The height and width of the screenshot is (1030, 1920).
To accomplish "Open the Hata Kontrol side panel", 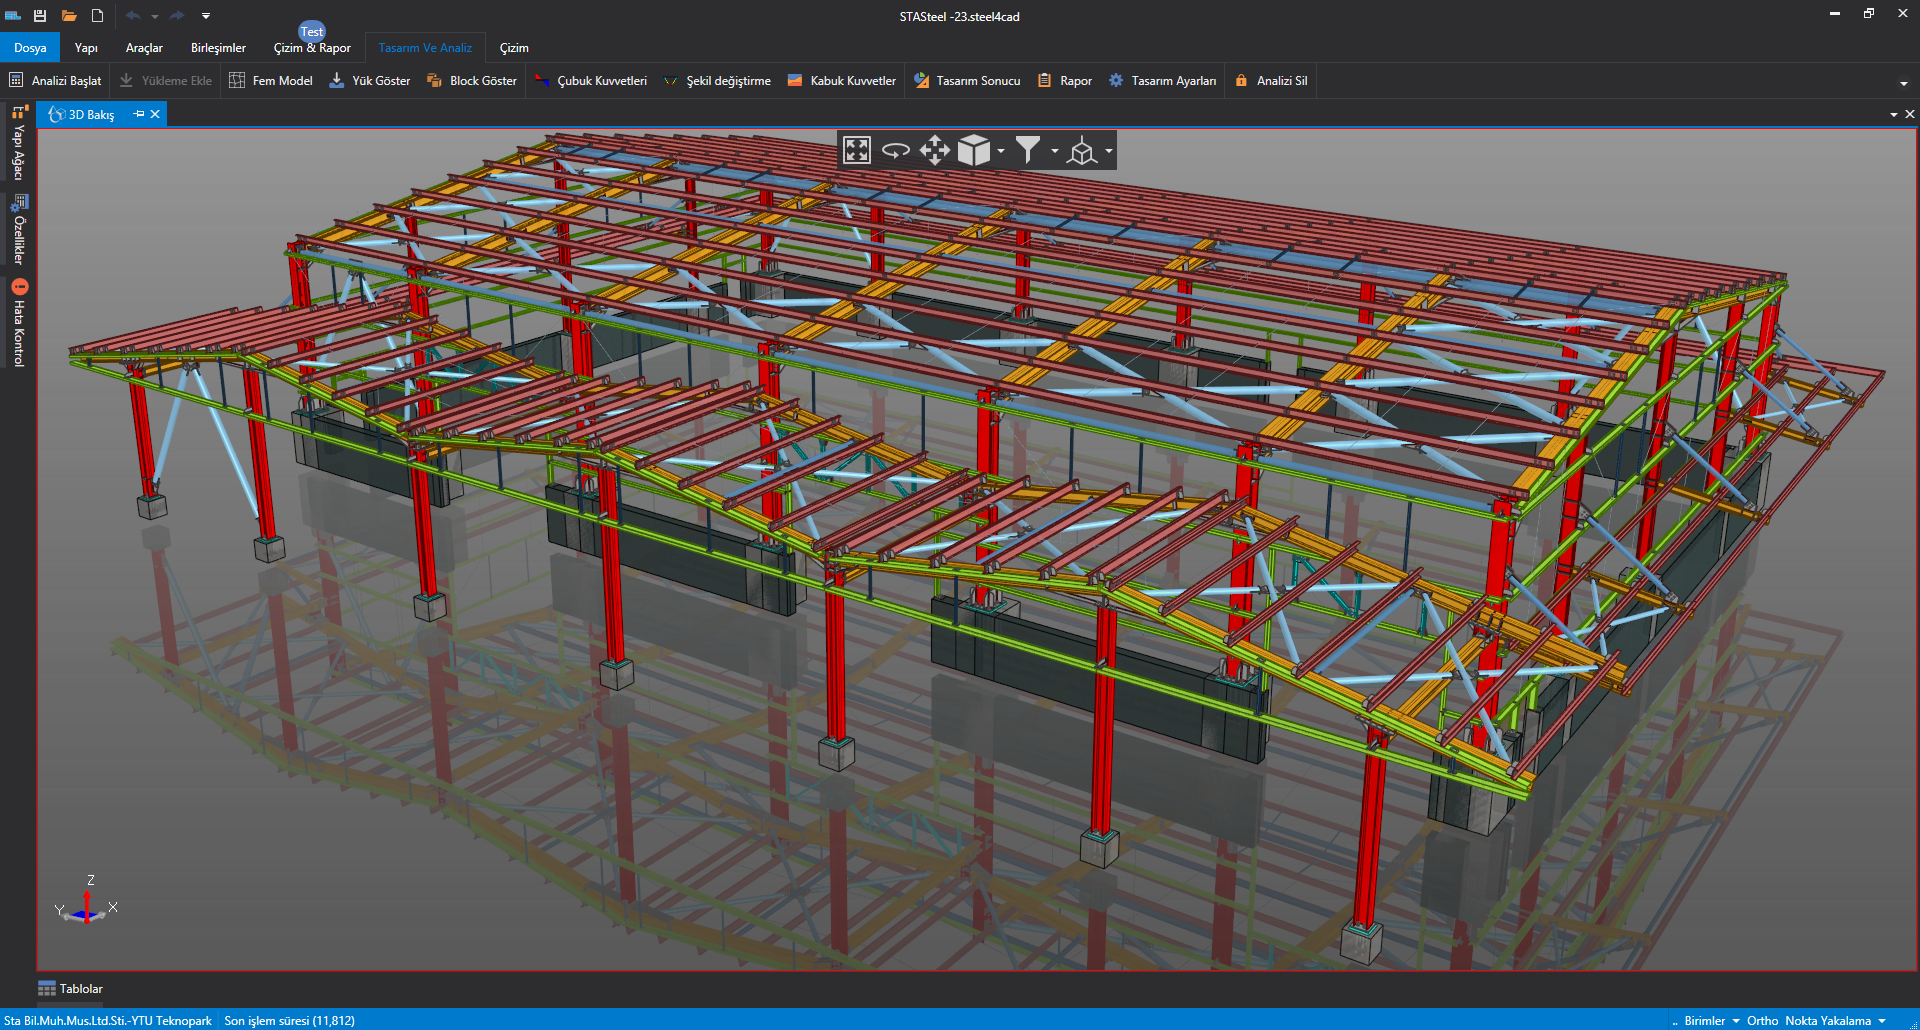I will 19,324.
